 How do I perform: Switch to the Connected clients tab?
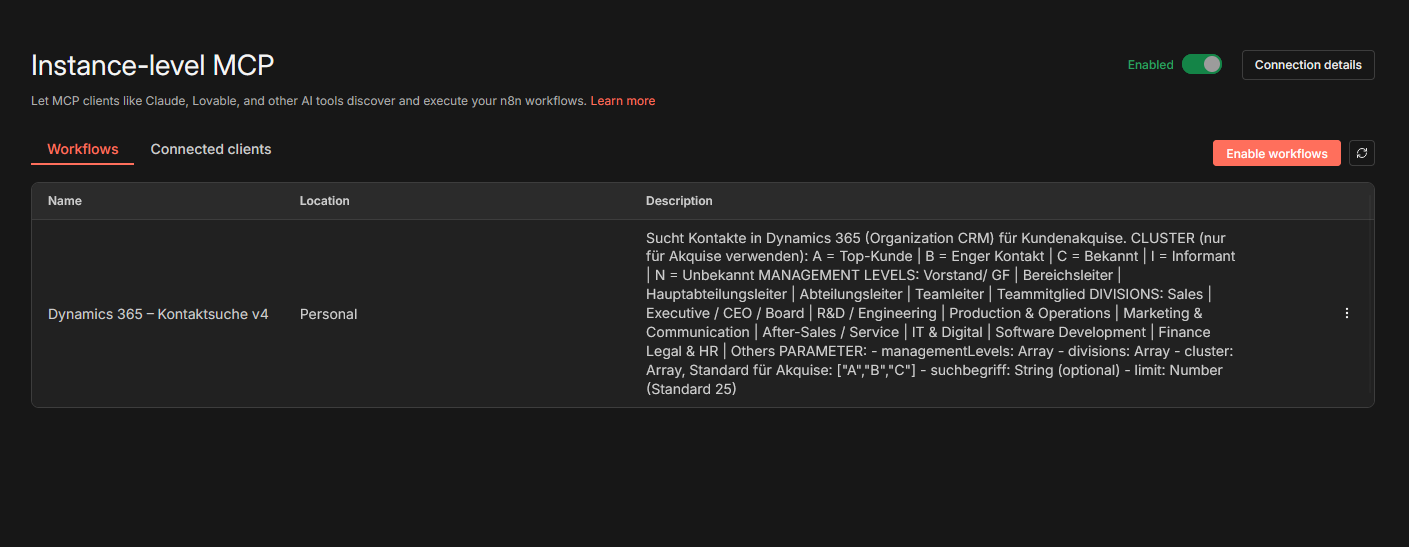(x=211, y=149)
